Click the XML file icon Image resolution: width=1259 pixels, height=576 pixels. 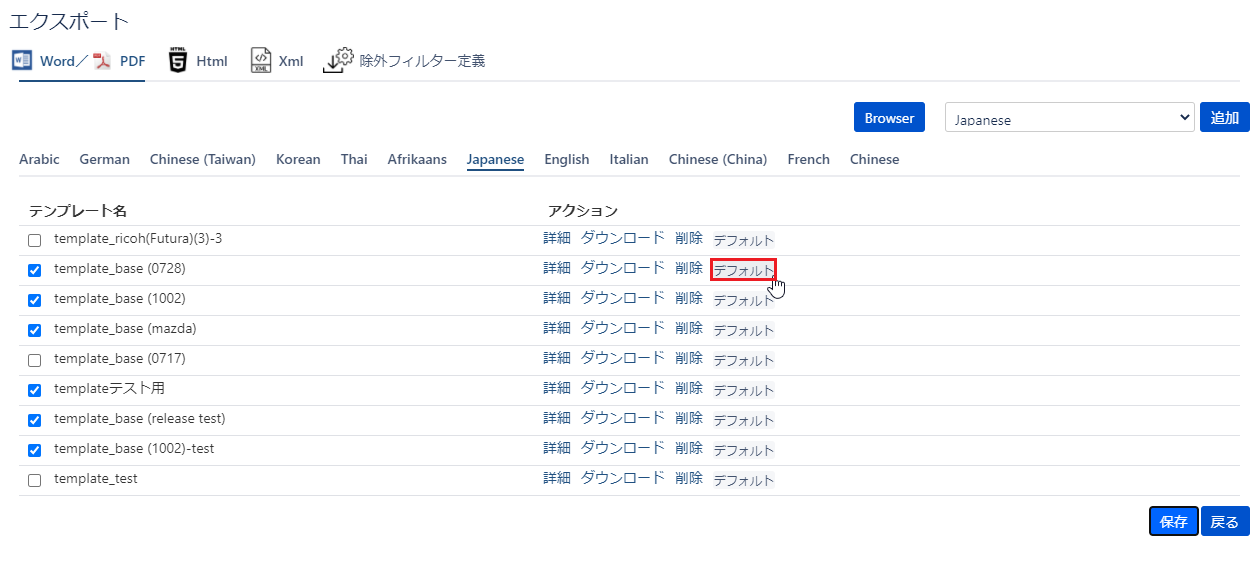pos(260,61)
